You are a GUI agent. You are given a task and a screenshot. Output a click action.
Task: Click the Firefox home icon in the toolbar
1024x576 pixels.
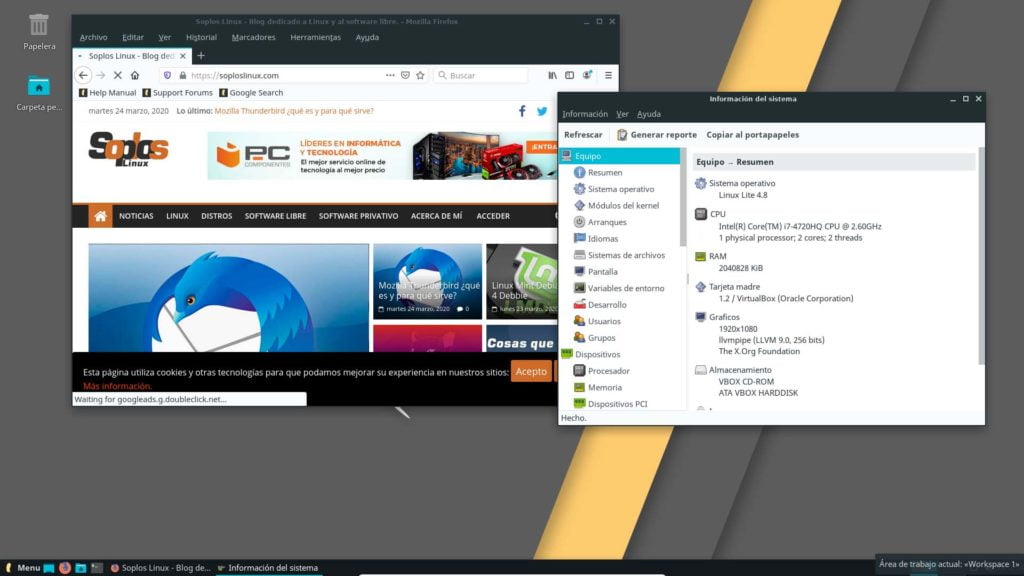(135, 75)
